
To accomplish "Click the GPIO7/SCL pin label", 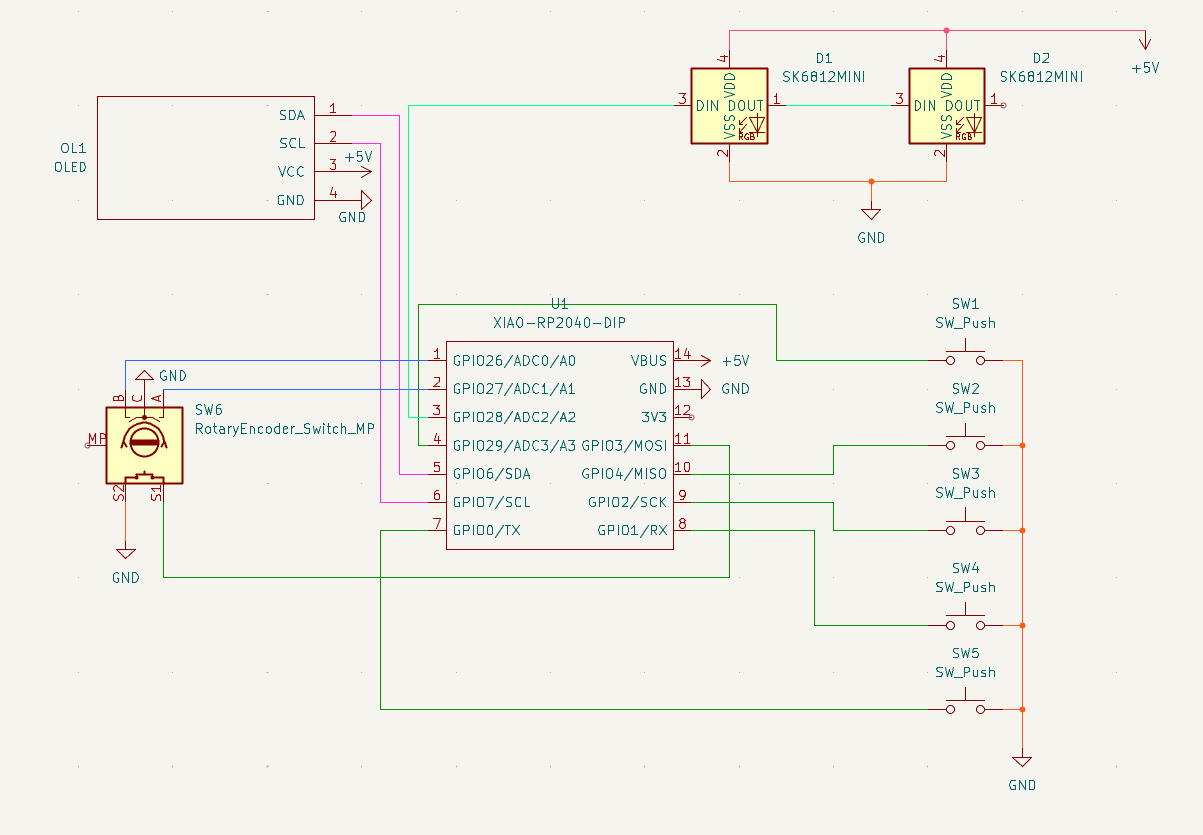I will (x=491, y=502).
